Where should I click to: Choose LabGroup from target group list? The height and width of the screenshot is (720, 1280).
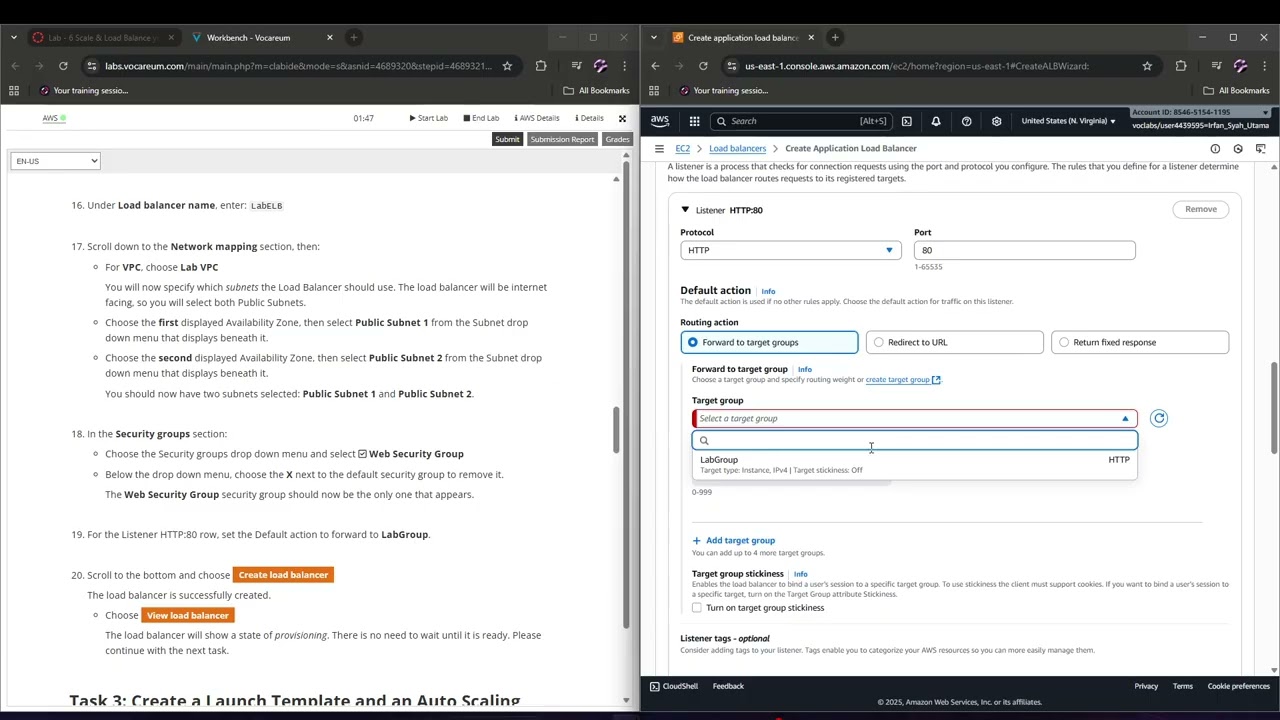point(915,464)
